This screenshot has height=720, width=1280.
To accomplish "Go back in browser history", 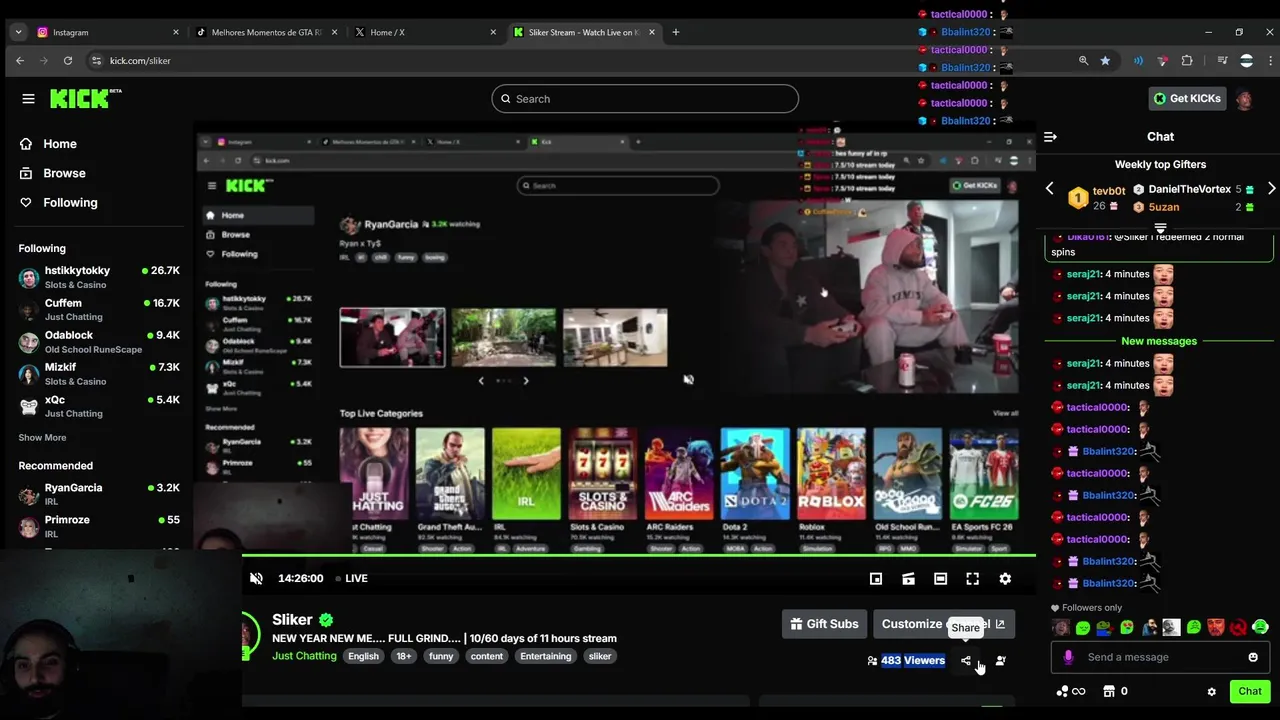I will pyautogui.click(x=20, y=61).
